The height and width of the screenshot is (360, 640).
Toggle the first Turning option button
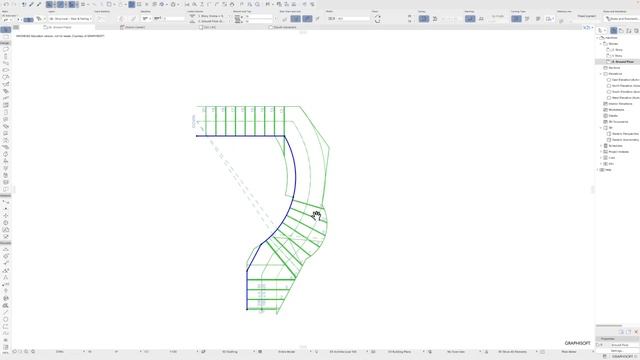click(x=424, y=19)
